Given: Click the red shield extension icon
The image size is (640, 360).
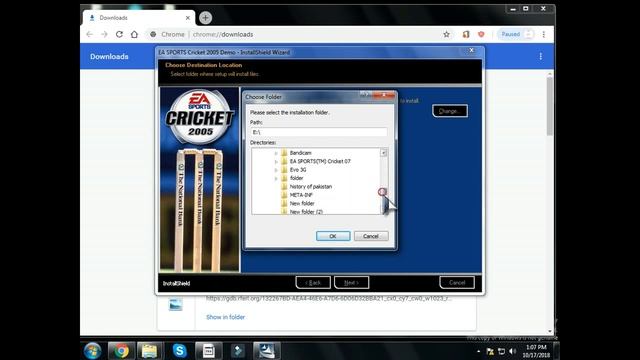Looking at the screenshot, I should point(481,34).
